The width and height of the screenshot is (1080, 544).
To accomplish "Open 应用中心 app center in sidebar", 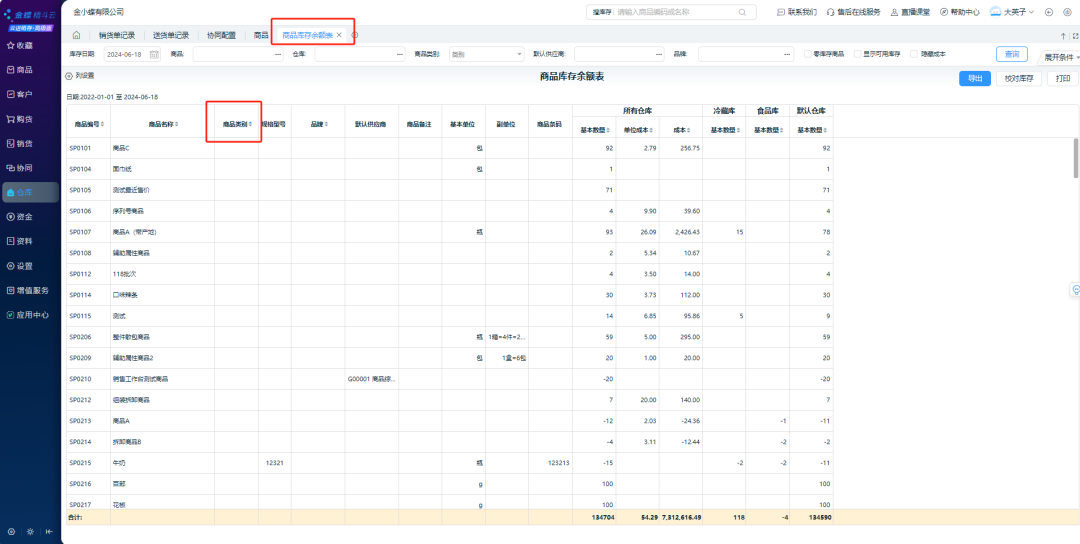I will pyautogui.click(x=28, y=315).
